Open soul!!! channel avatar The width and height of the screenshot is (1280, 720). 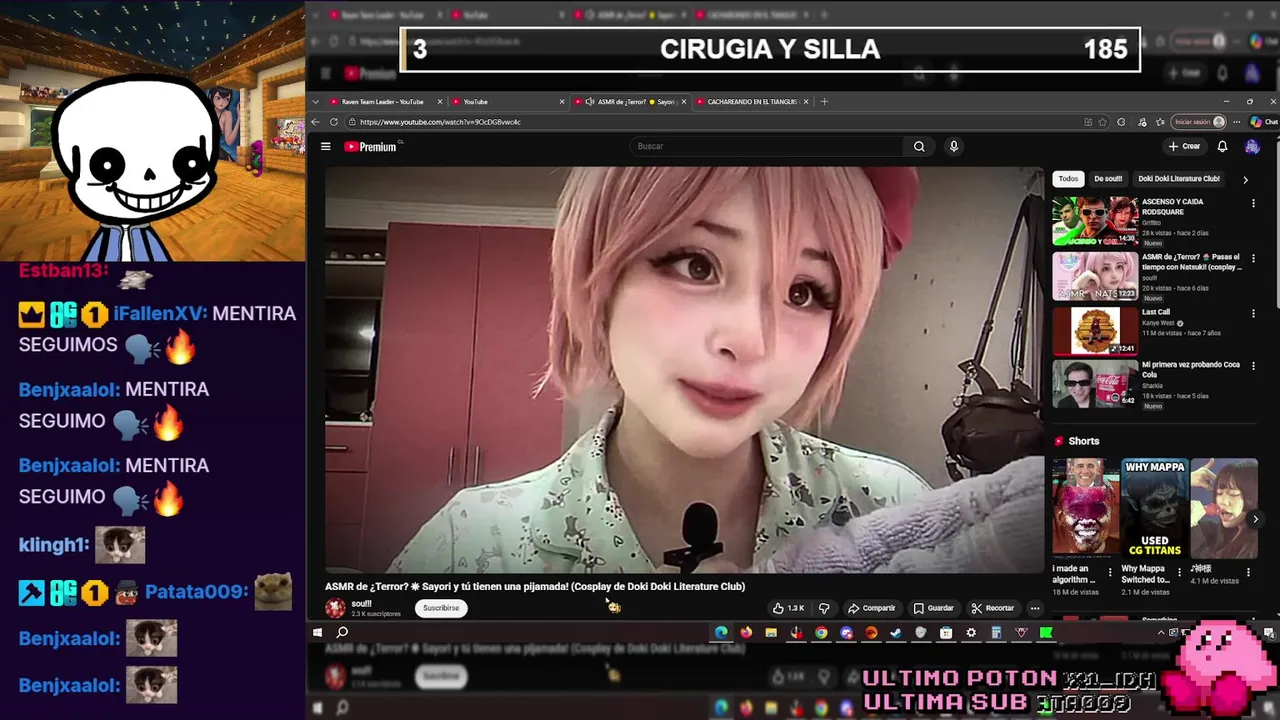tap(335, 607)
